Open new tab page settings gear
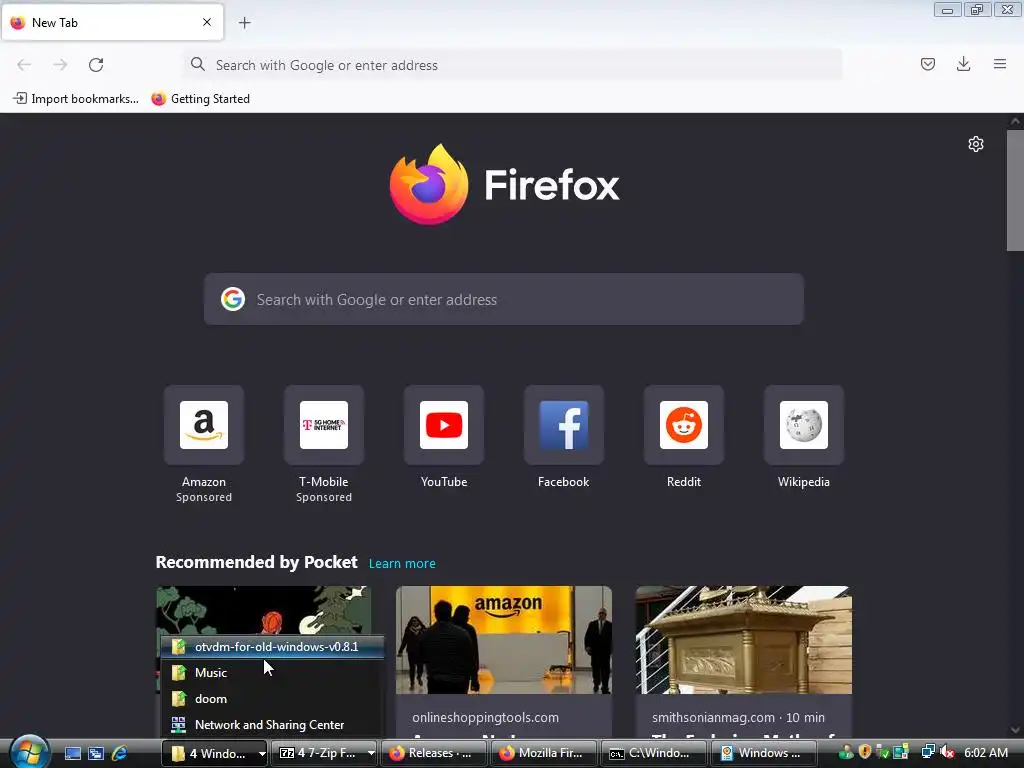The image size is (1024, 768). 976,144
